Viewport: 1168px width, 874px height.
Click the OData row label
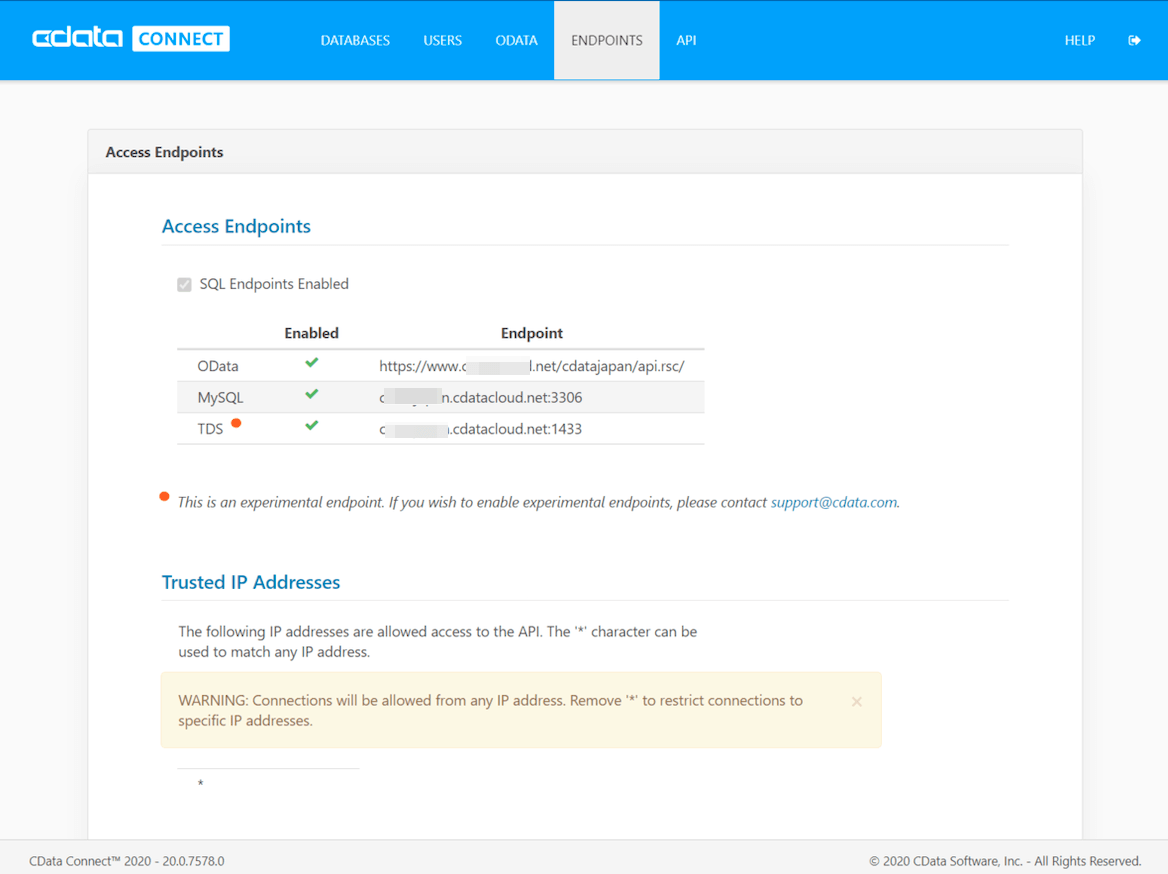pos(218,366)
